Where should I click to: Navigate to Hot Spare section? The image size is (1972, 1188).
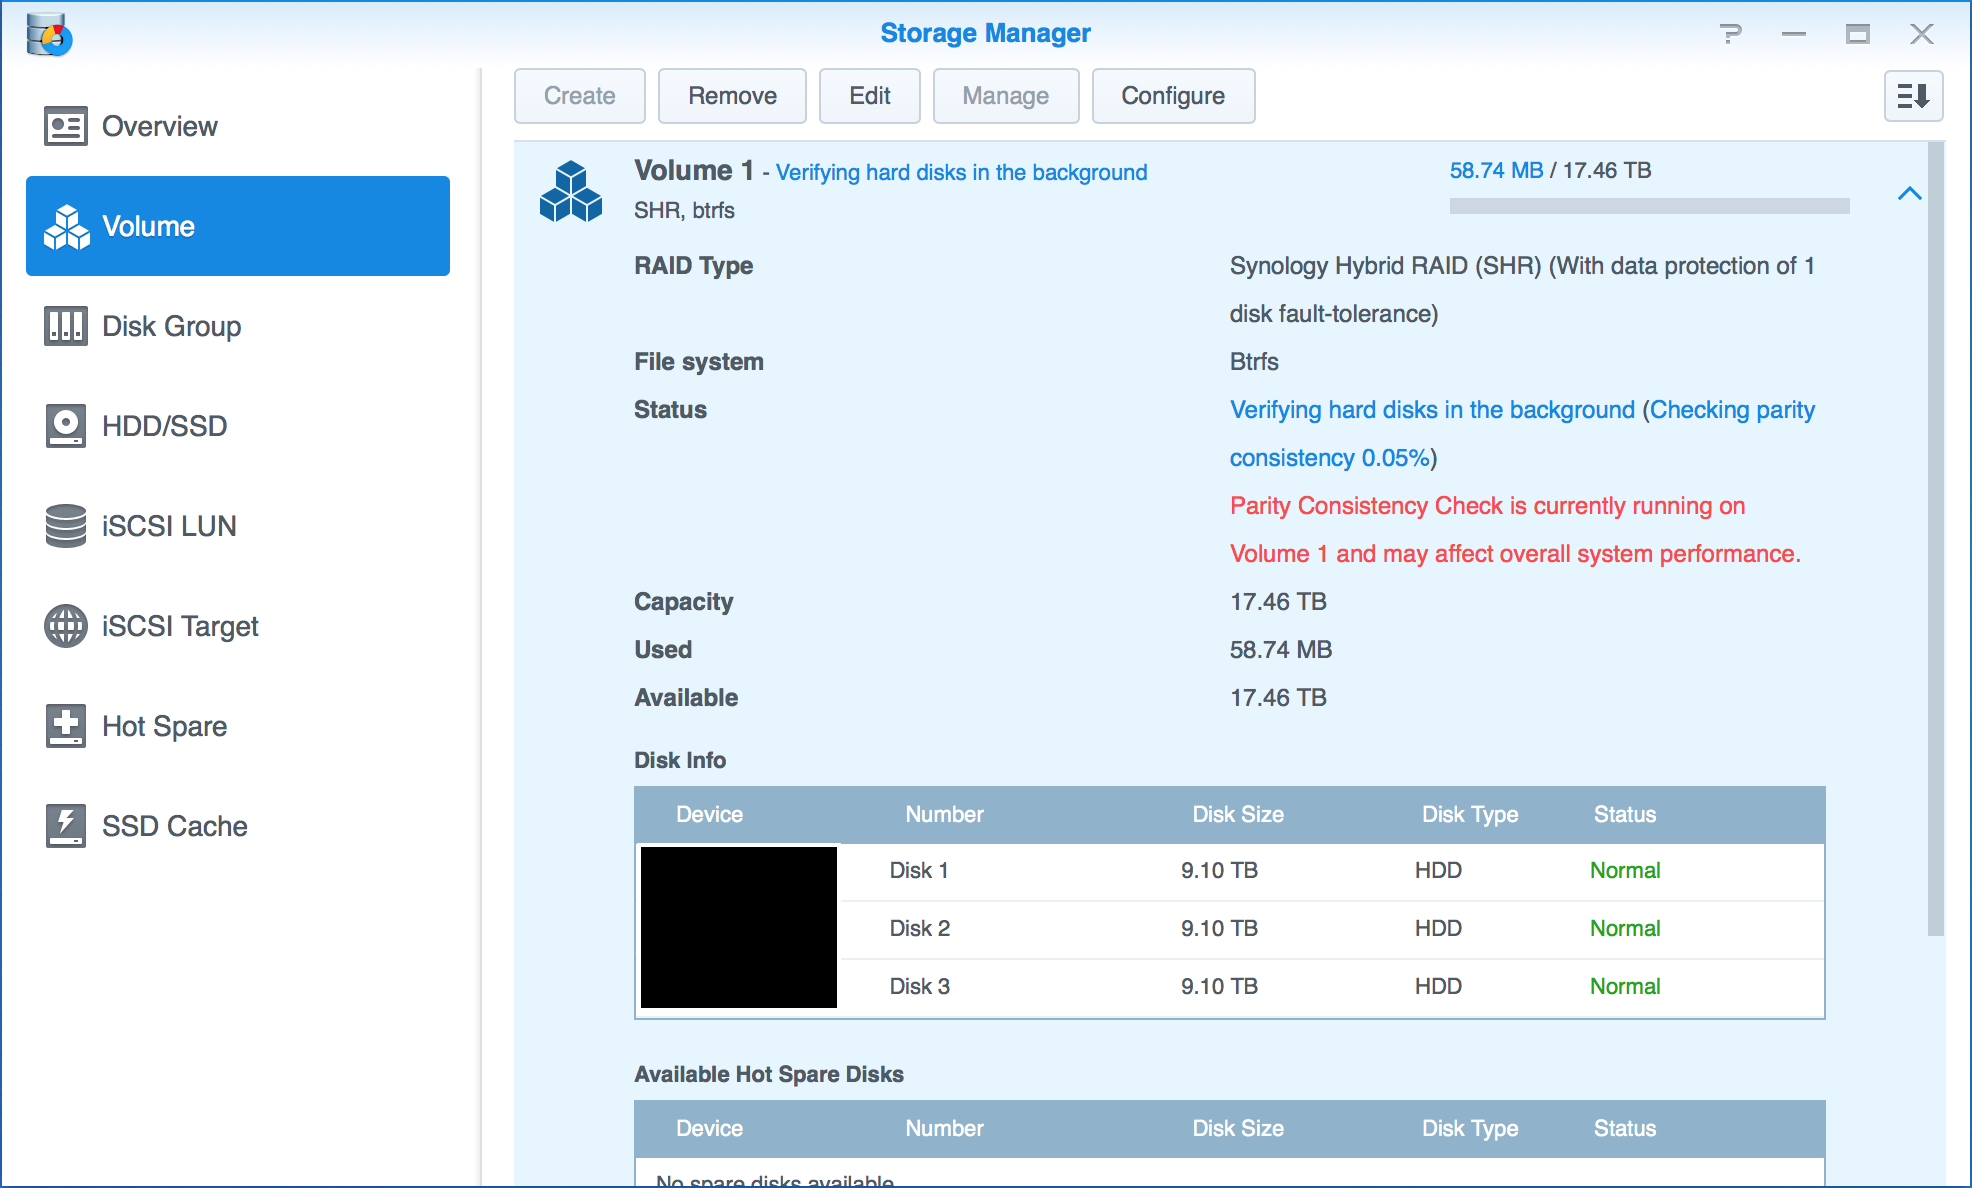click(x=238, y=726)
